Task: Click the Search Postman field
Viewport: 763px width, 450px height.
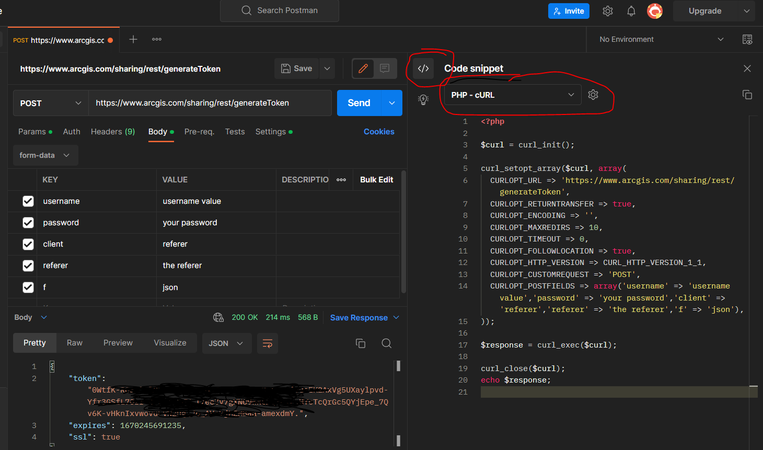Action: [x=279, y=11]
